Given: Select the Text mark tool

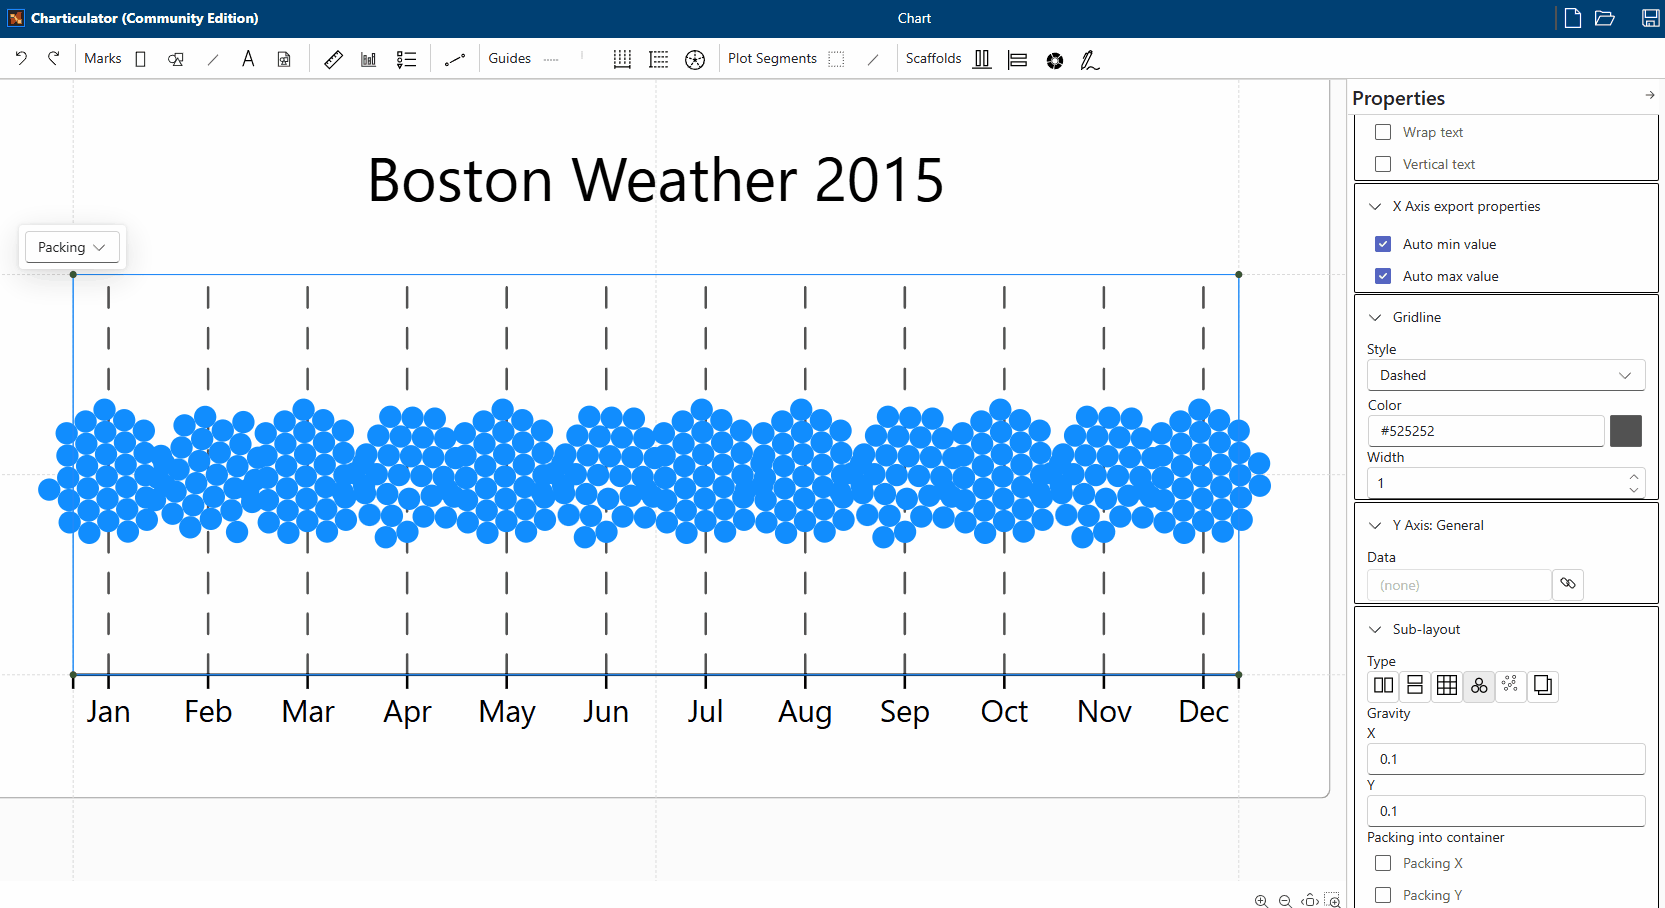Looking at the screenshot, I should 248,59.
